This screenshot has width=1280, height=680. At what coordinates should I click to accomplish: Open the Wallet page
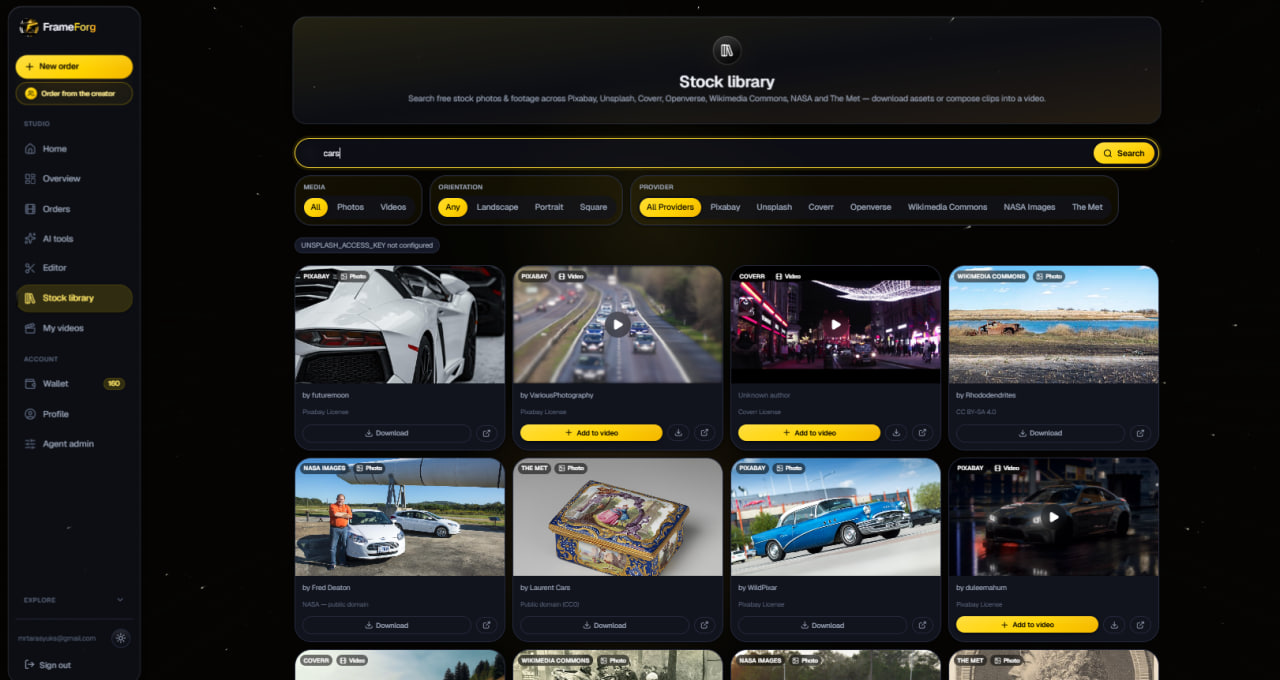point(74,384)
